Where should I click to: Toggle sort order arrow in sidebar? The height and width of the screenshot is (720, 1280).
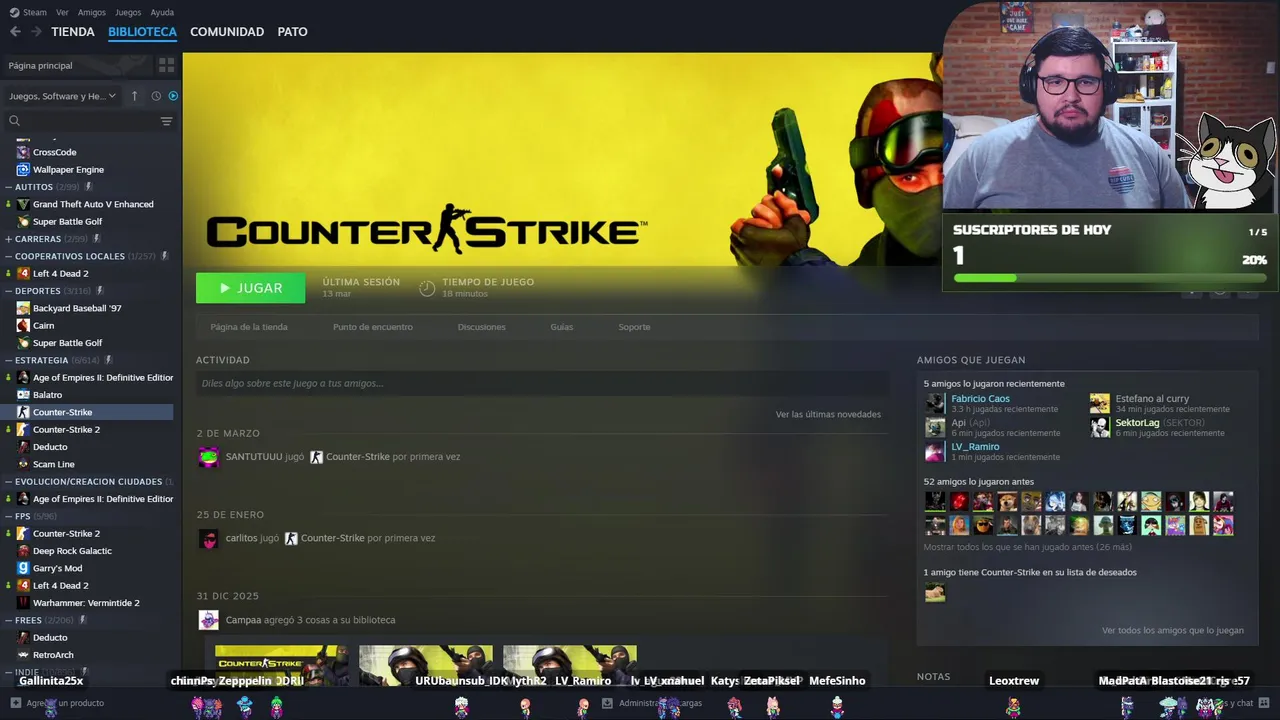click(134, 96)
